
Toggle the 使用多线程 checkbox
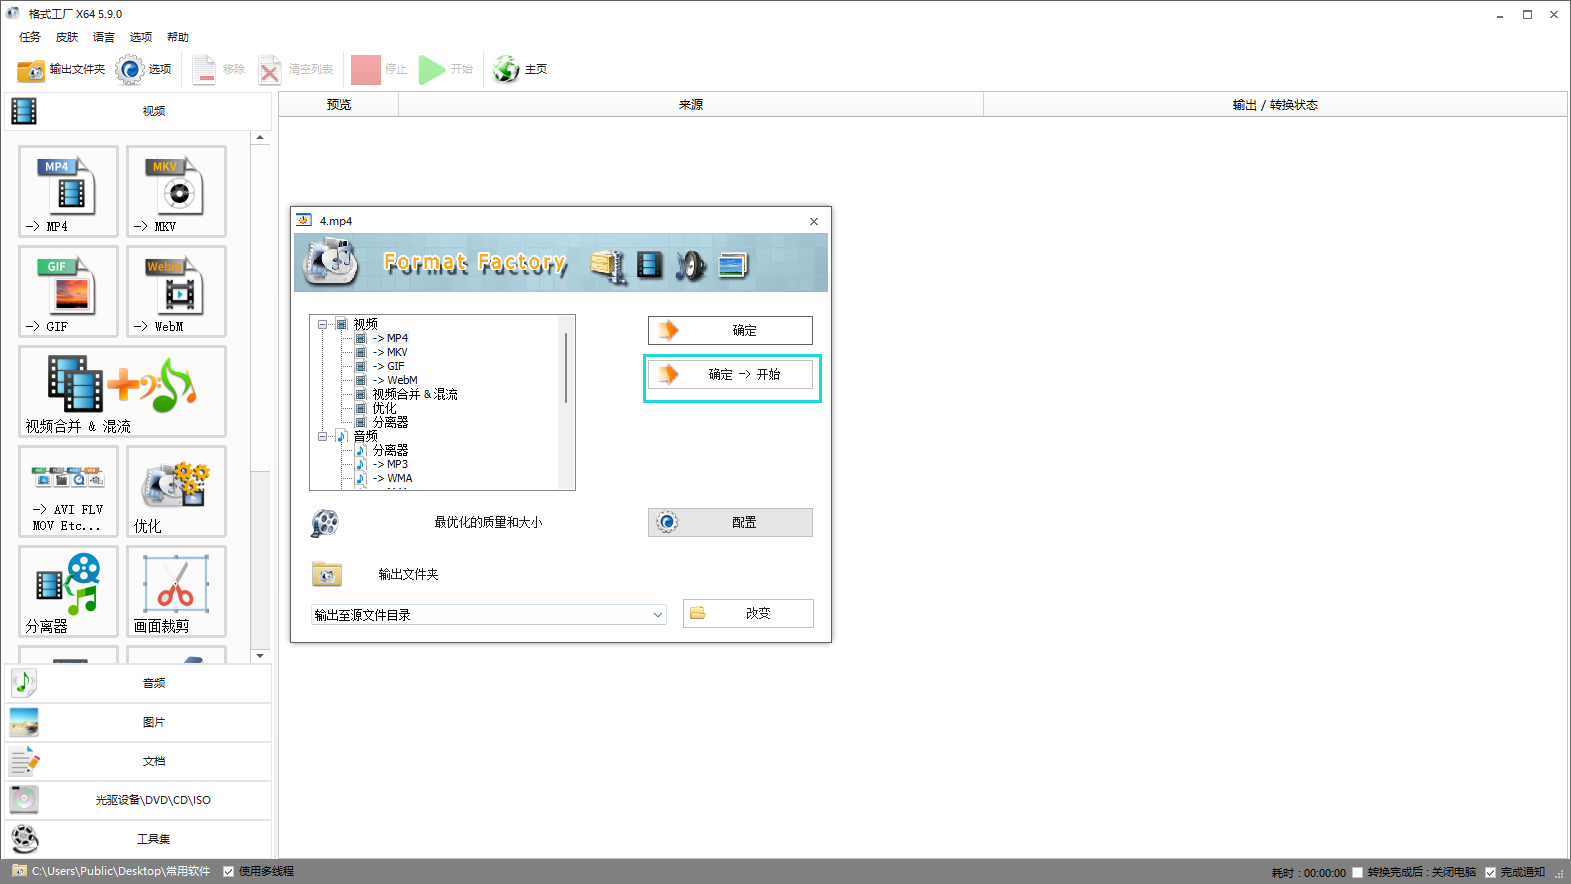click(x=228, y=871)
